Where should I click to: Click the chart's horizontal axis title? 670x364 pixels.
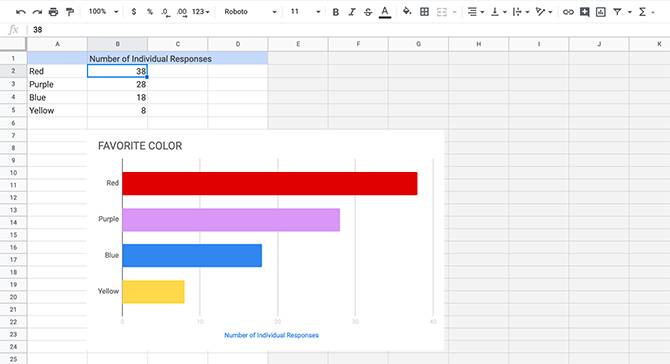point(271,335)
